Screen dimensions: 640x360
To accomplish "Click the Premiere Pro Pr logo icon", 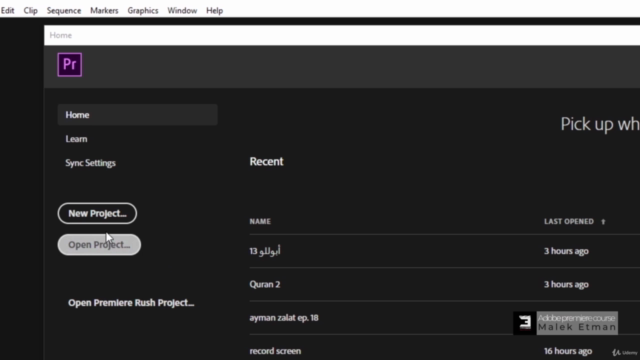I will point(69,64).
